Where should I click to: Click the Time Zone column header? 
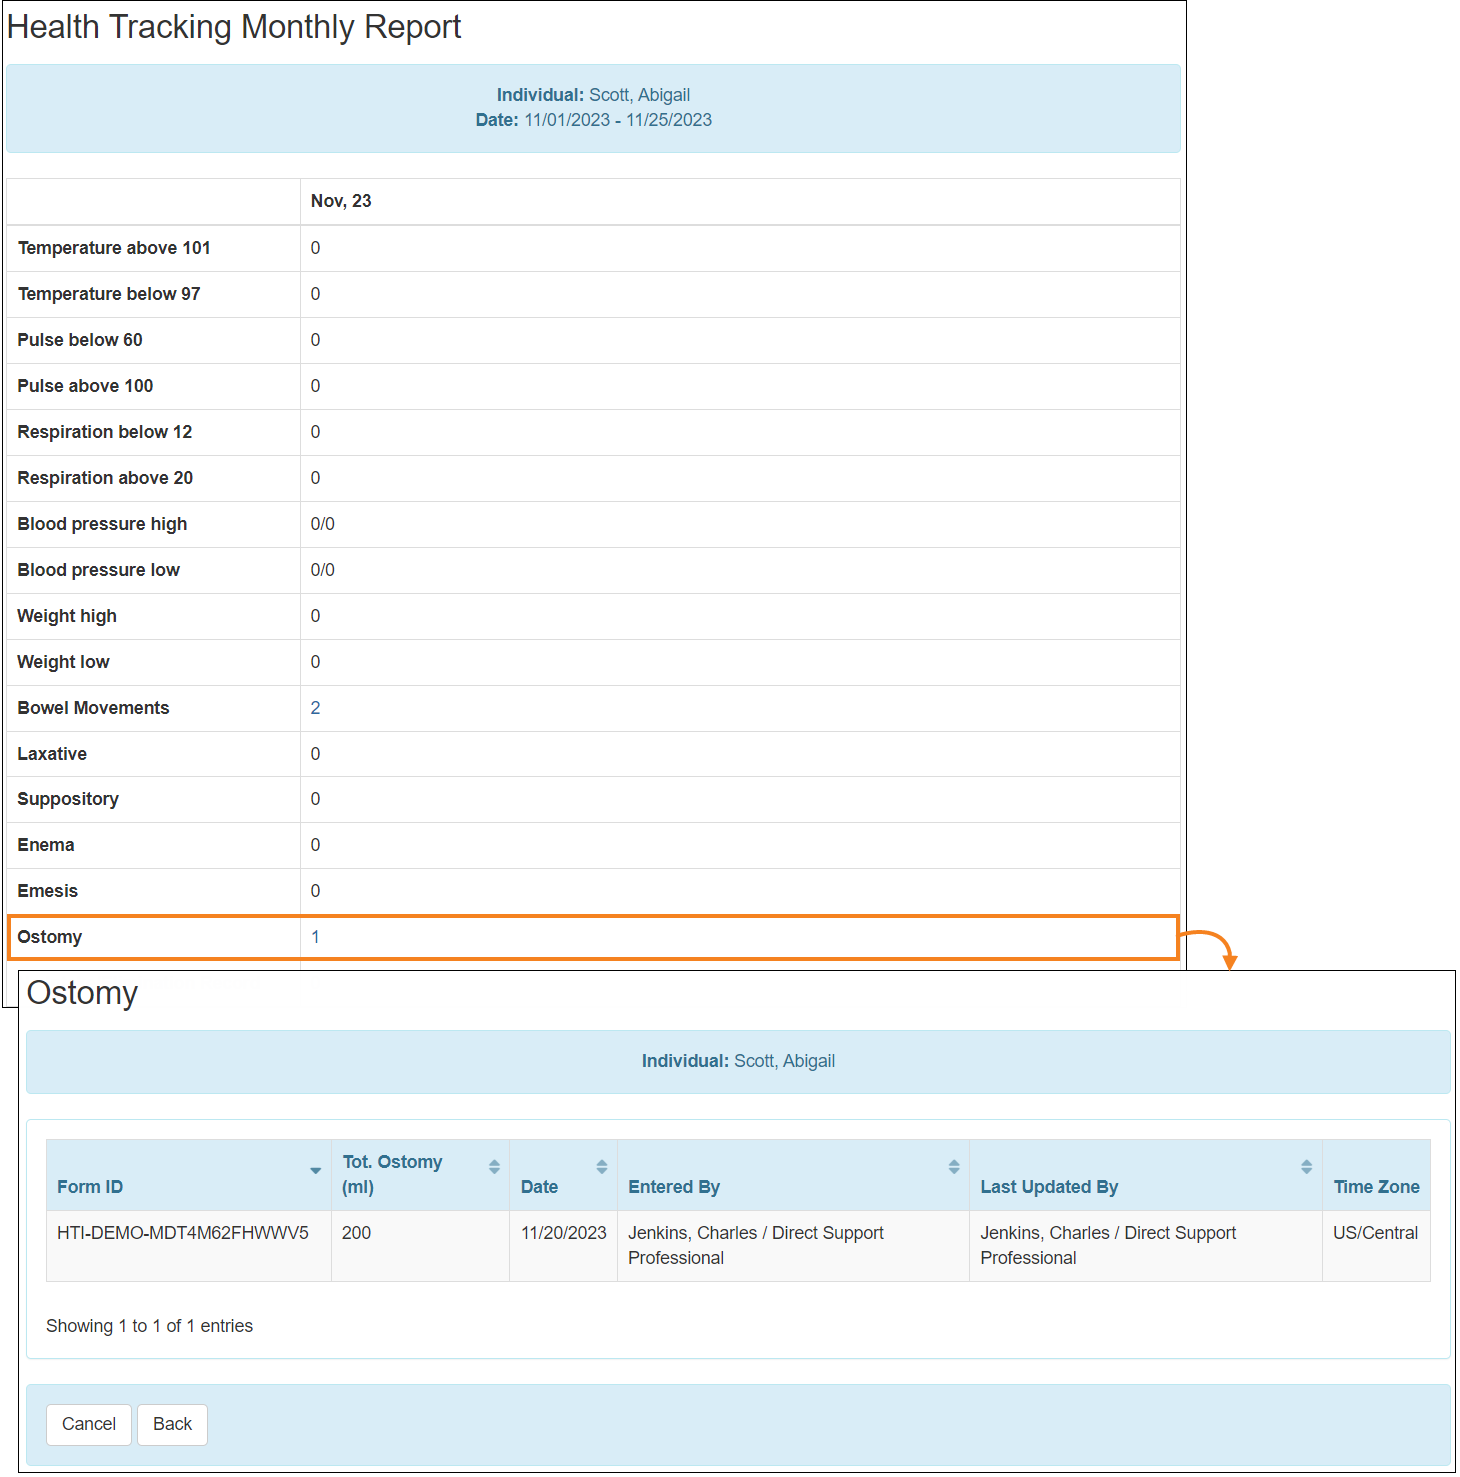tap(1376, 1175)
